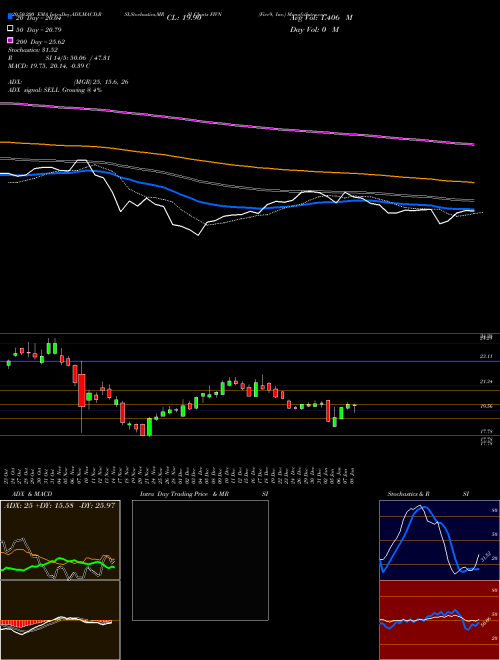Select the "20 Day - 20.04" legend text
This screenshot has height=660, width=500.
(38, 17)
